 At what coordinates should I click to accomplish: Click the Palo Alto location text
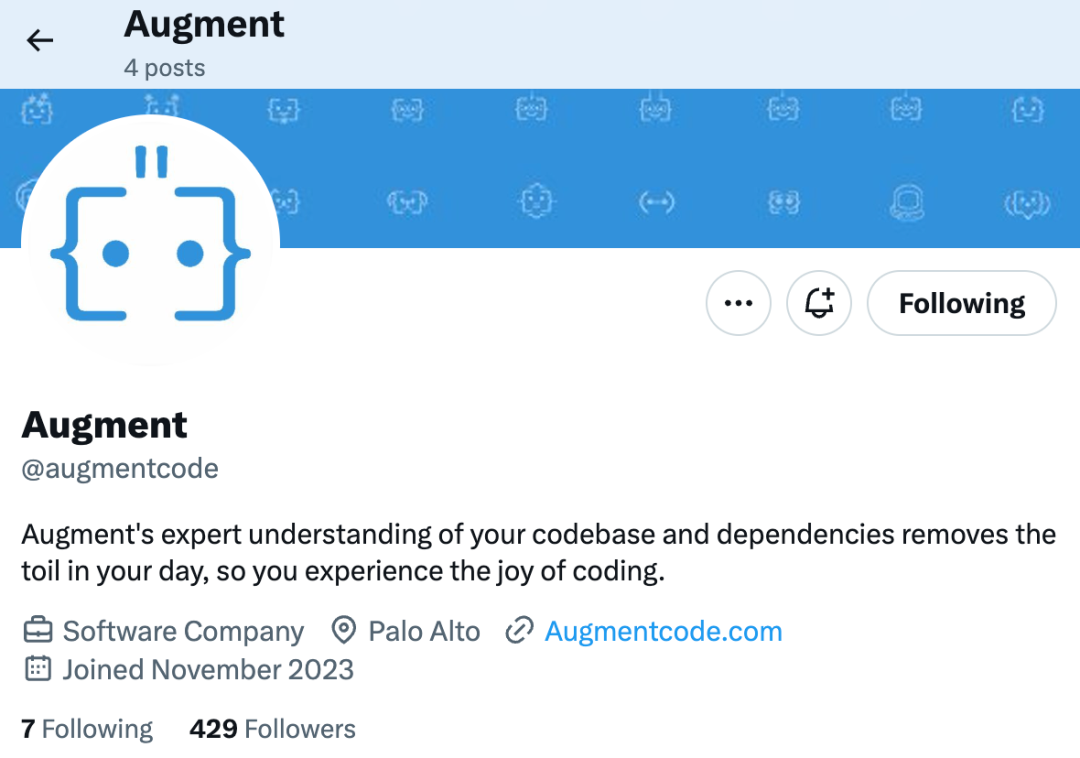(424, 632)
